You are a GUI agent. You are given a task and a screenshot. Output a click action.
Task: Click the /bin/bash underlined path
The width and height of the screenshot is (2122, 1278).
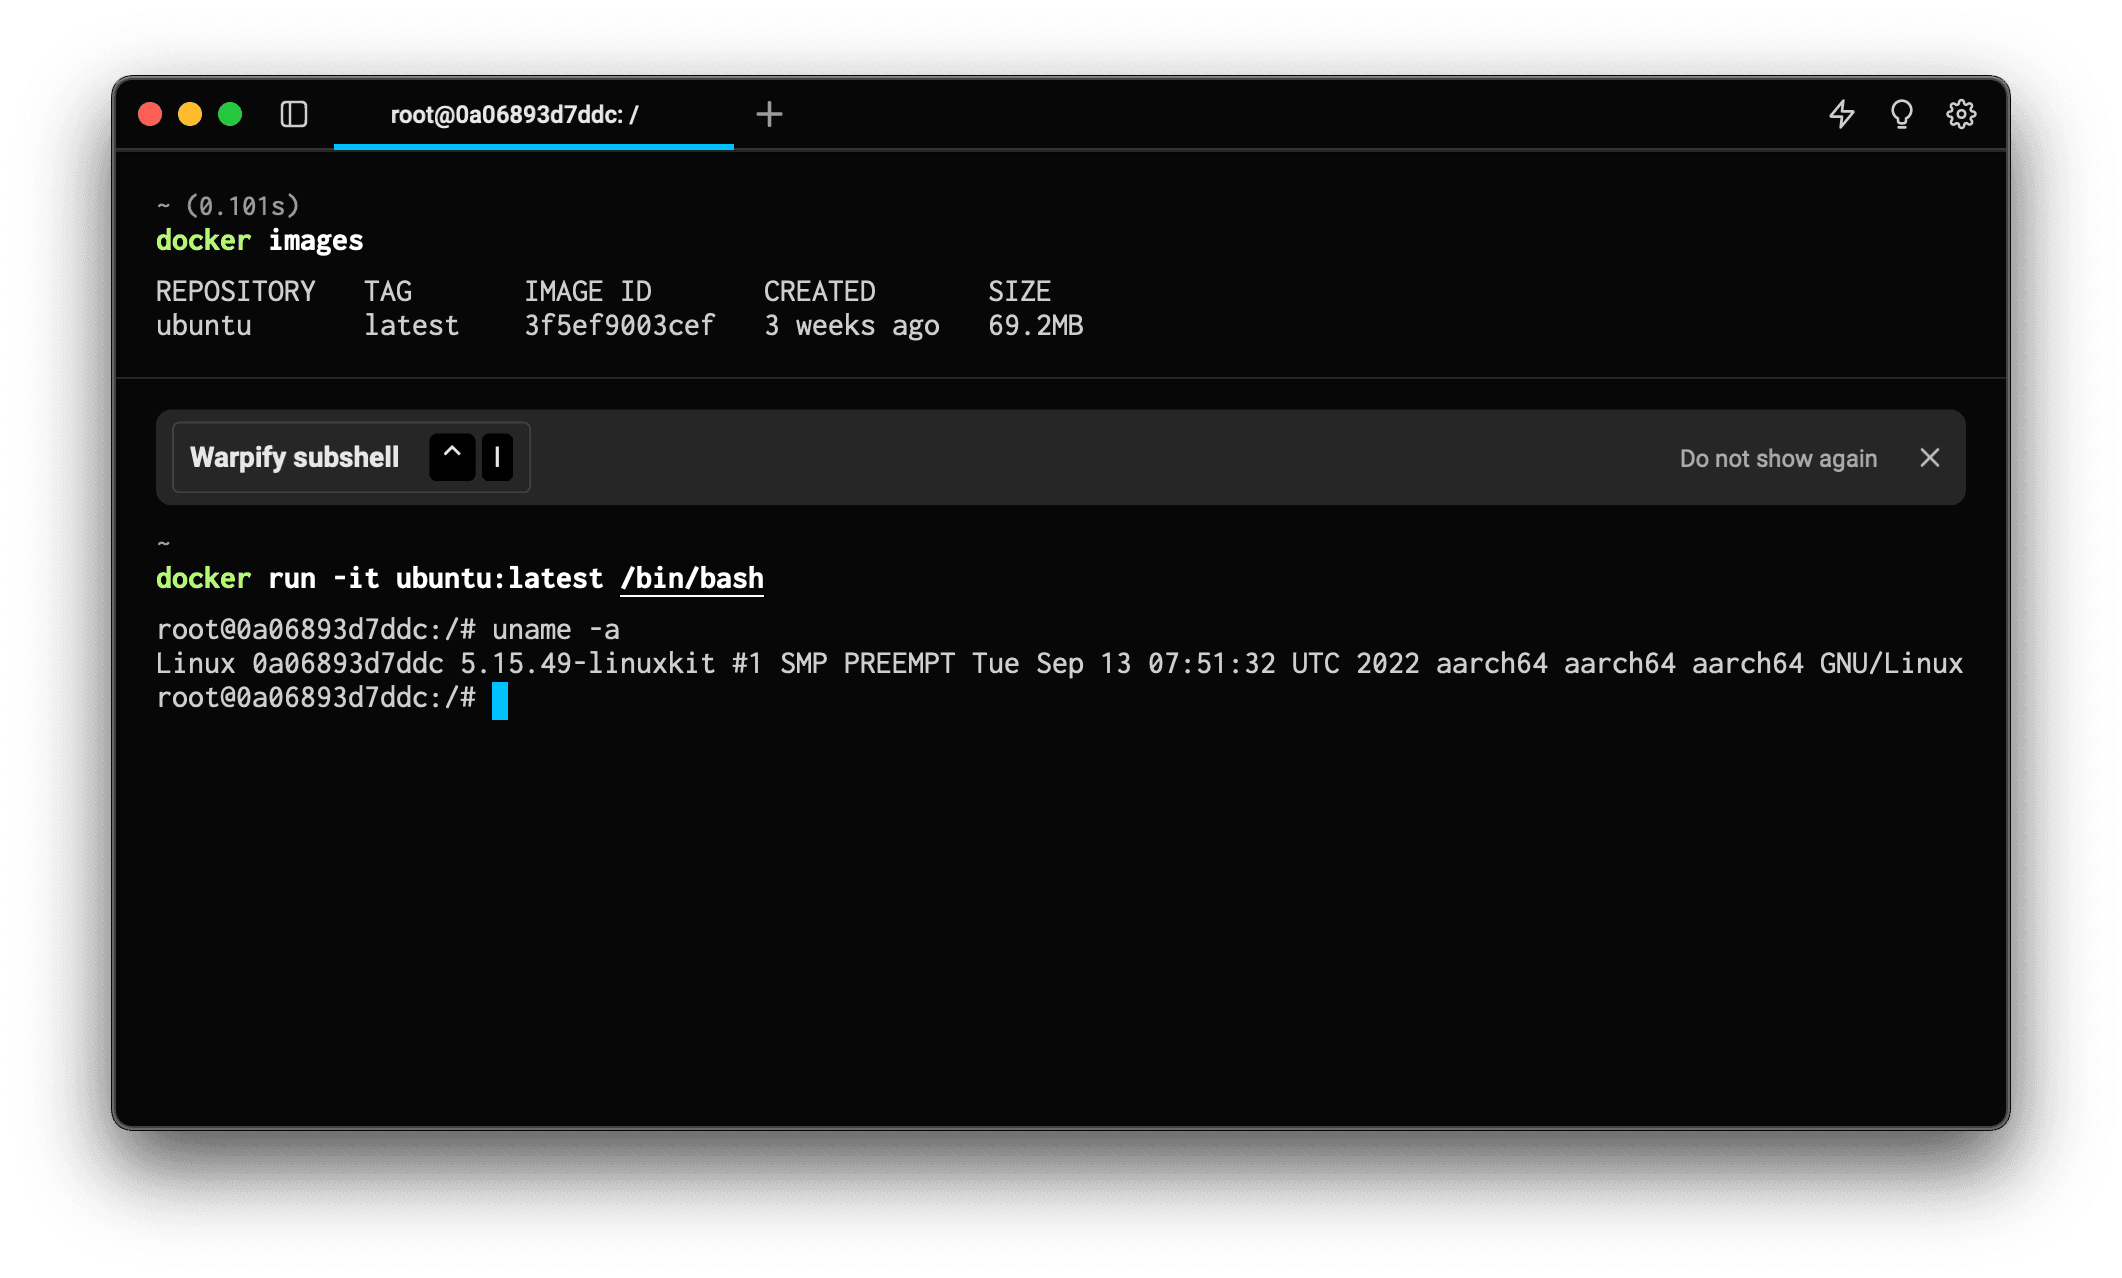tap(691, 578)
